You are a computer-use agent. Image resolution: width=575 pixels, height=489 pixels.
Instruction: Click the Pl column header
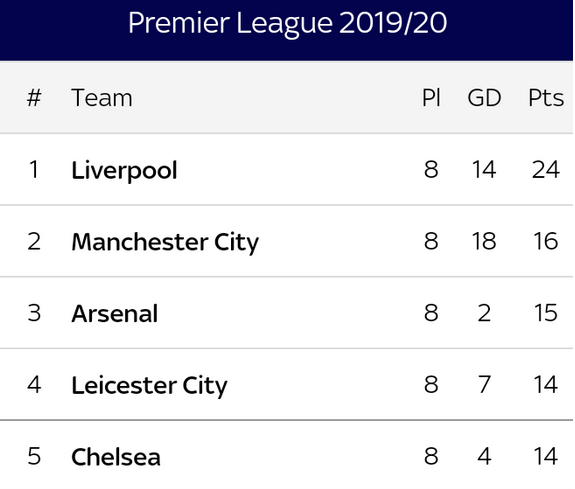431,98
